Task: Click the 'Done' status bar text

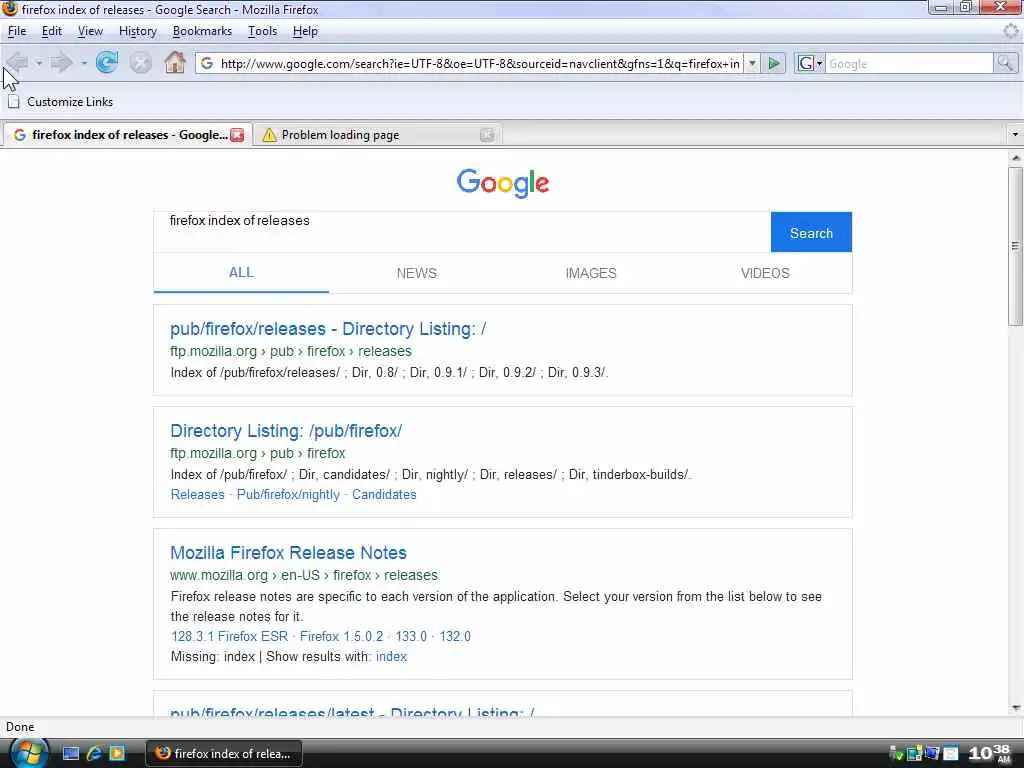Action: [x=20, y=727]
